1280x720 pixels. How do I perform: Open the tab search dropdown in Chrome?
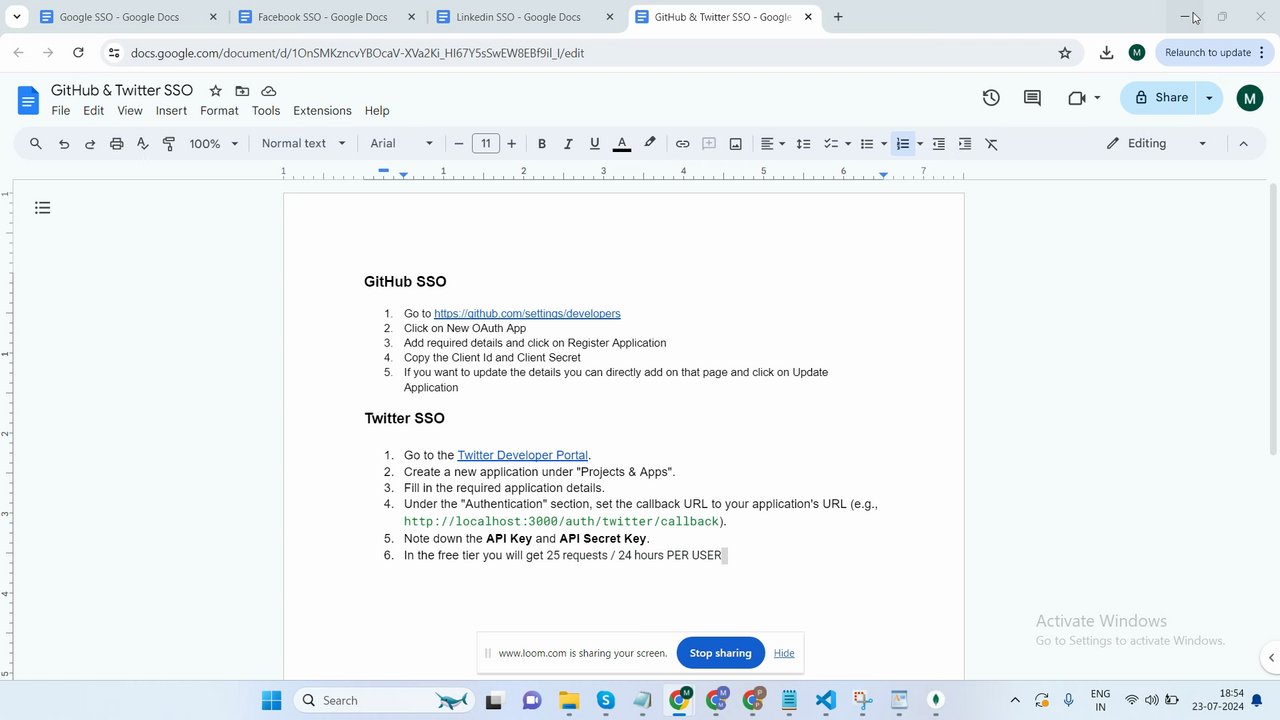pyautogui.click(x=16, y=17)
